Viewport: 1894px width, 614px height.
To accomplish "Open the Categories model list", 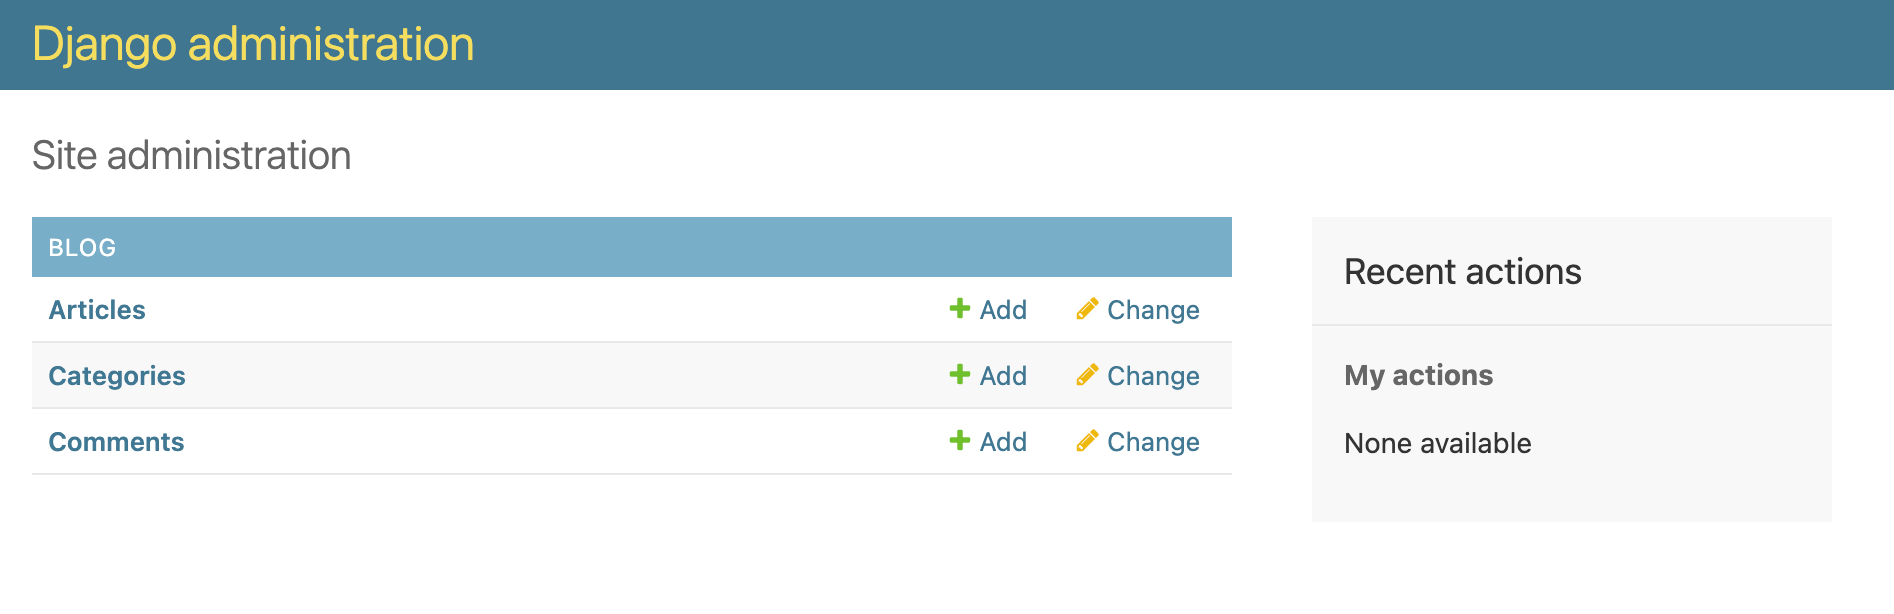I will click(117, 376).
